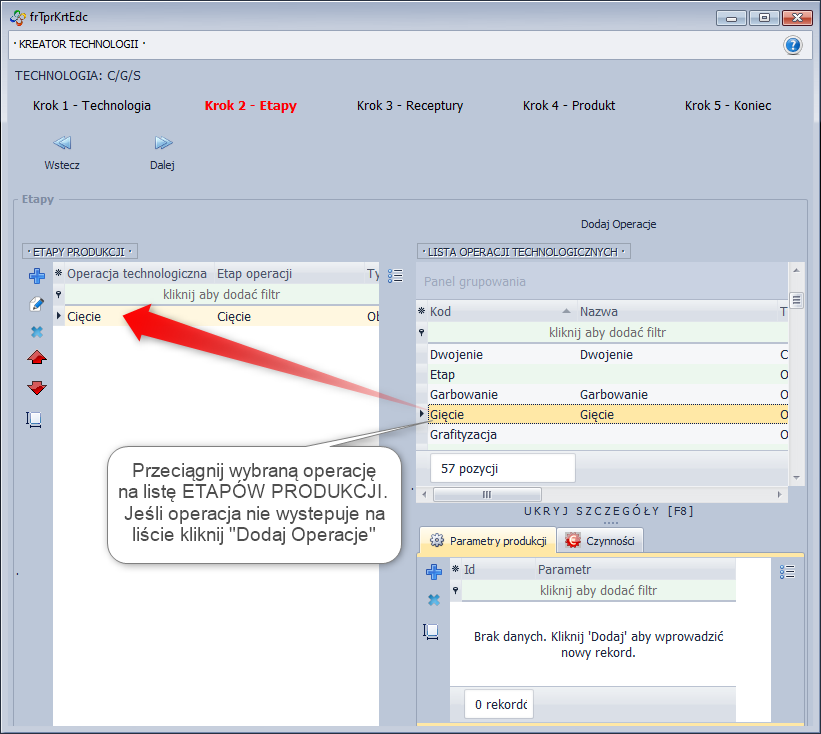Image resolution: width=821 pixels, height=734 pixels.
Task: Sort the operations list by Kod column
Action: point(495,312)
